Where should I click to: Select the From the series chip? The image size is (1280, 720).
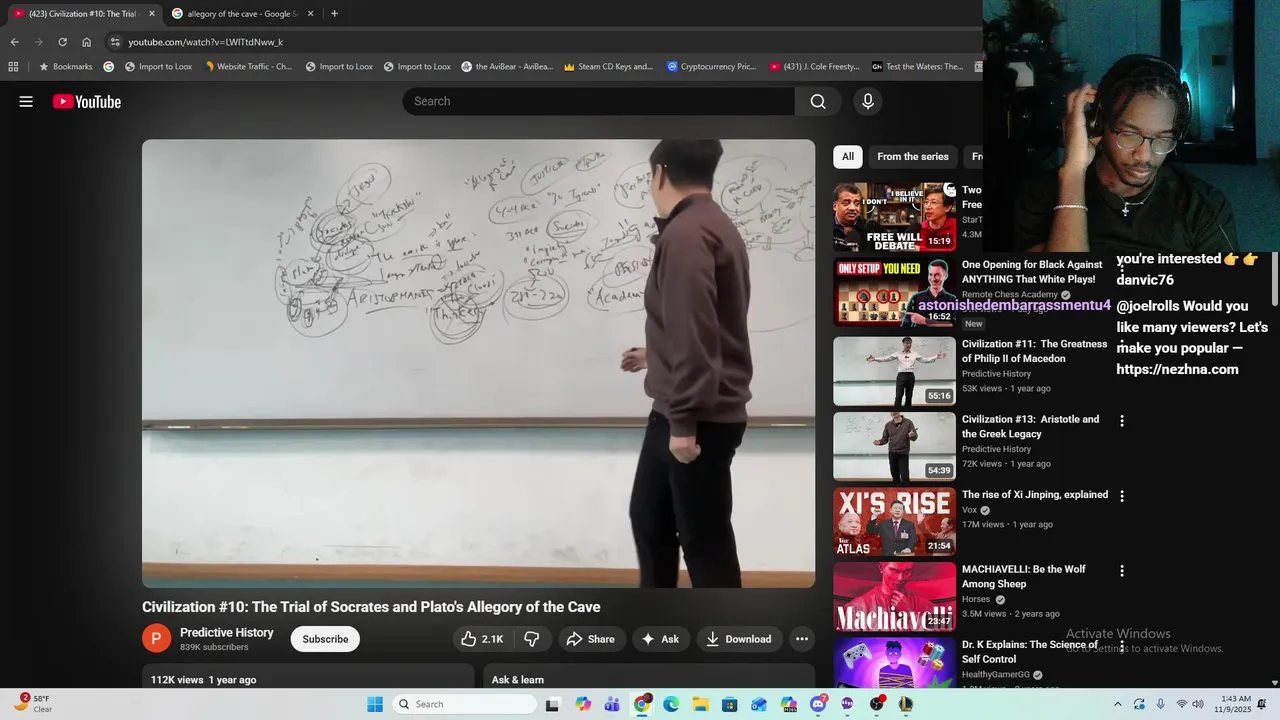[913, 157]
